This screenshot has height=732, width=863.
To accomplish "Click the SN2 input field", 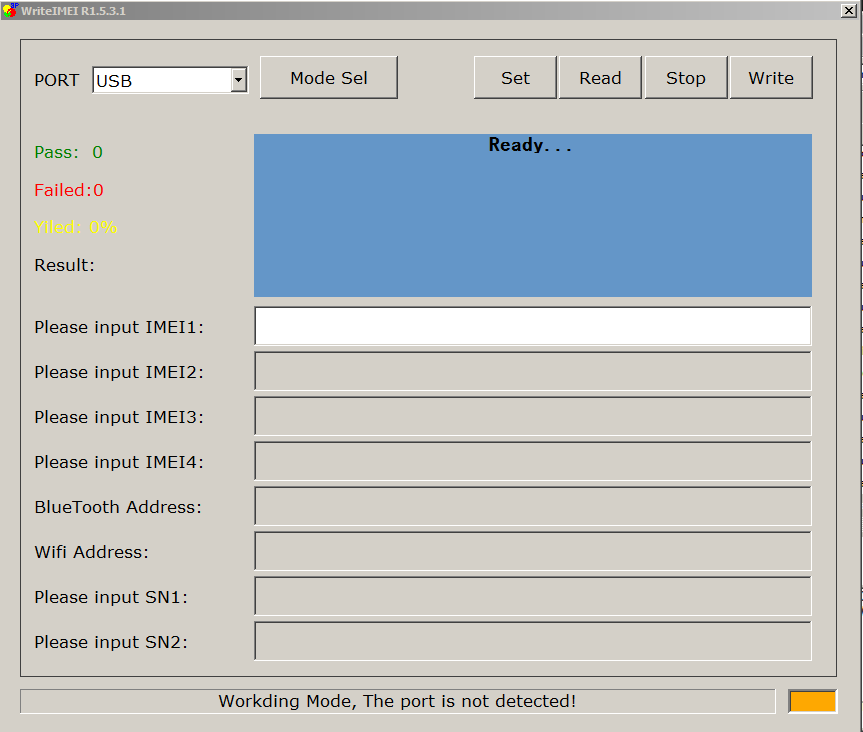I will (x=533, y=641).
